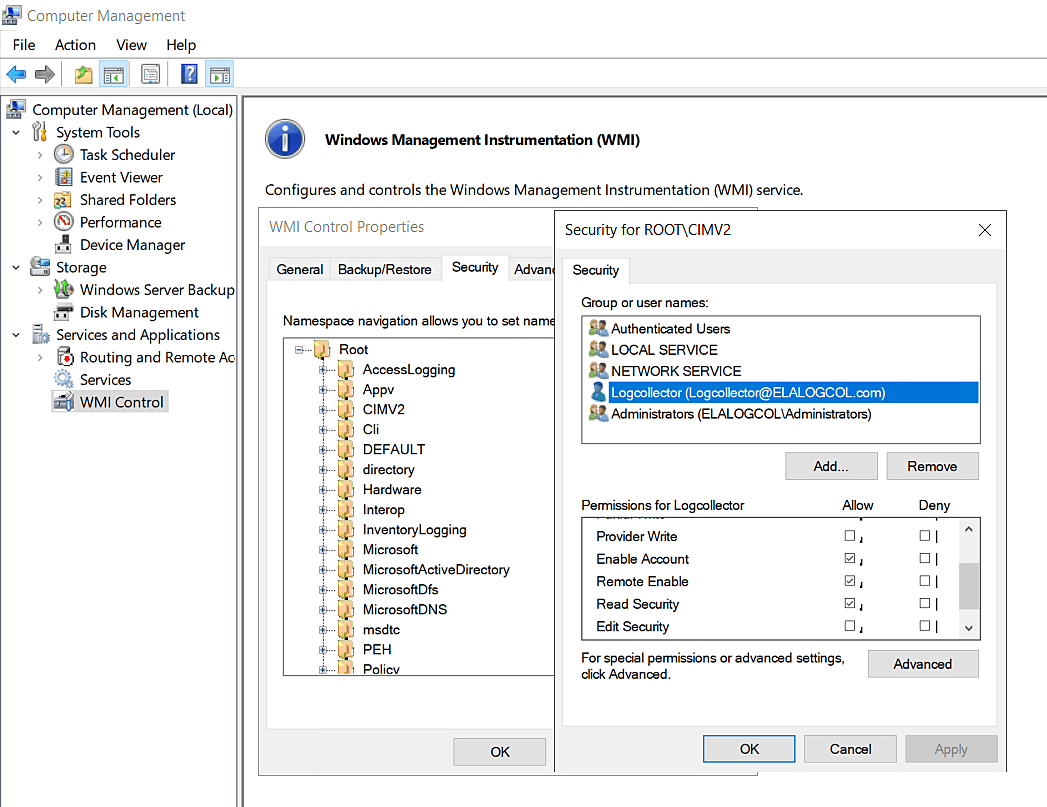
Task: Click permissions list scroll up arrow
Action: 969,529
